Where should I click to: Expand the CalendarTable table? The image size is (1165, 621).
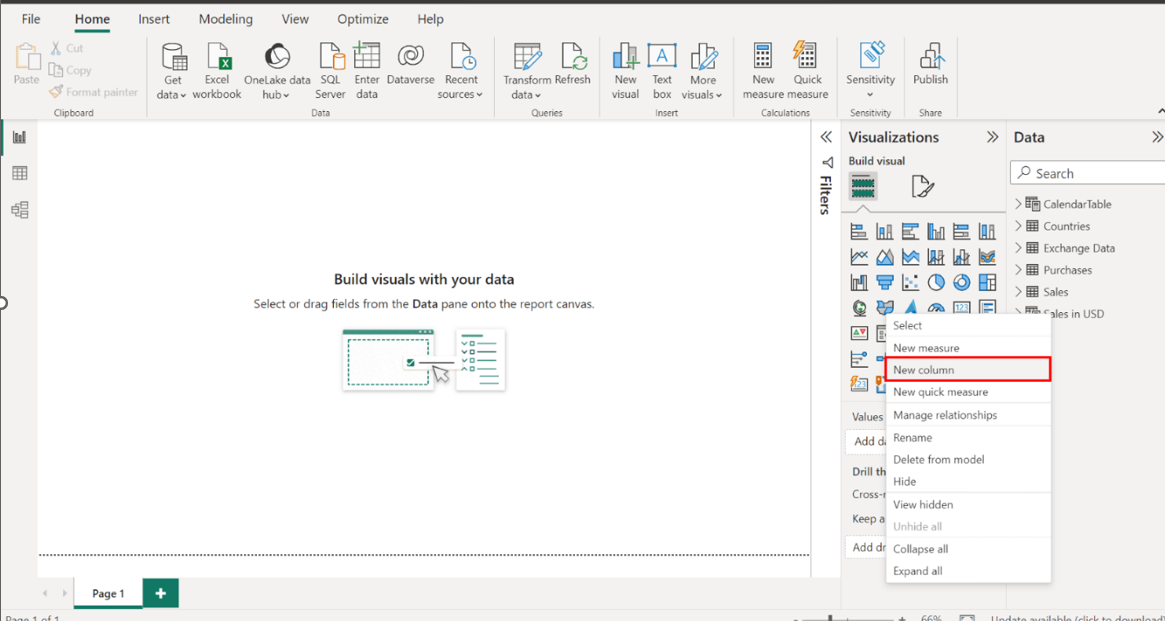coord(1019,204)
